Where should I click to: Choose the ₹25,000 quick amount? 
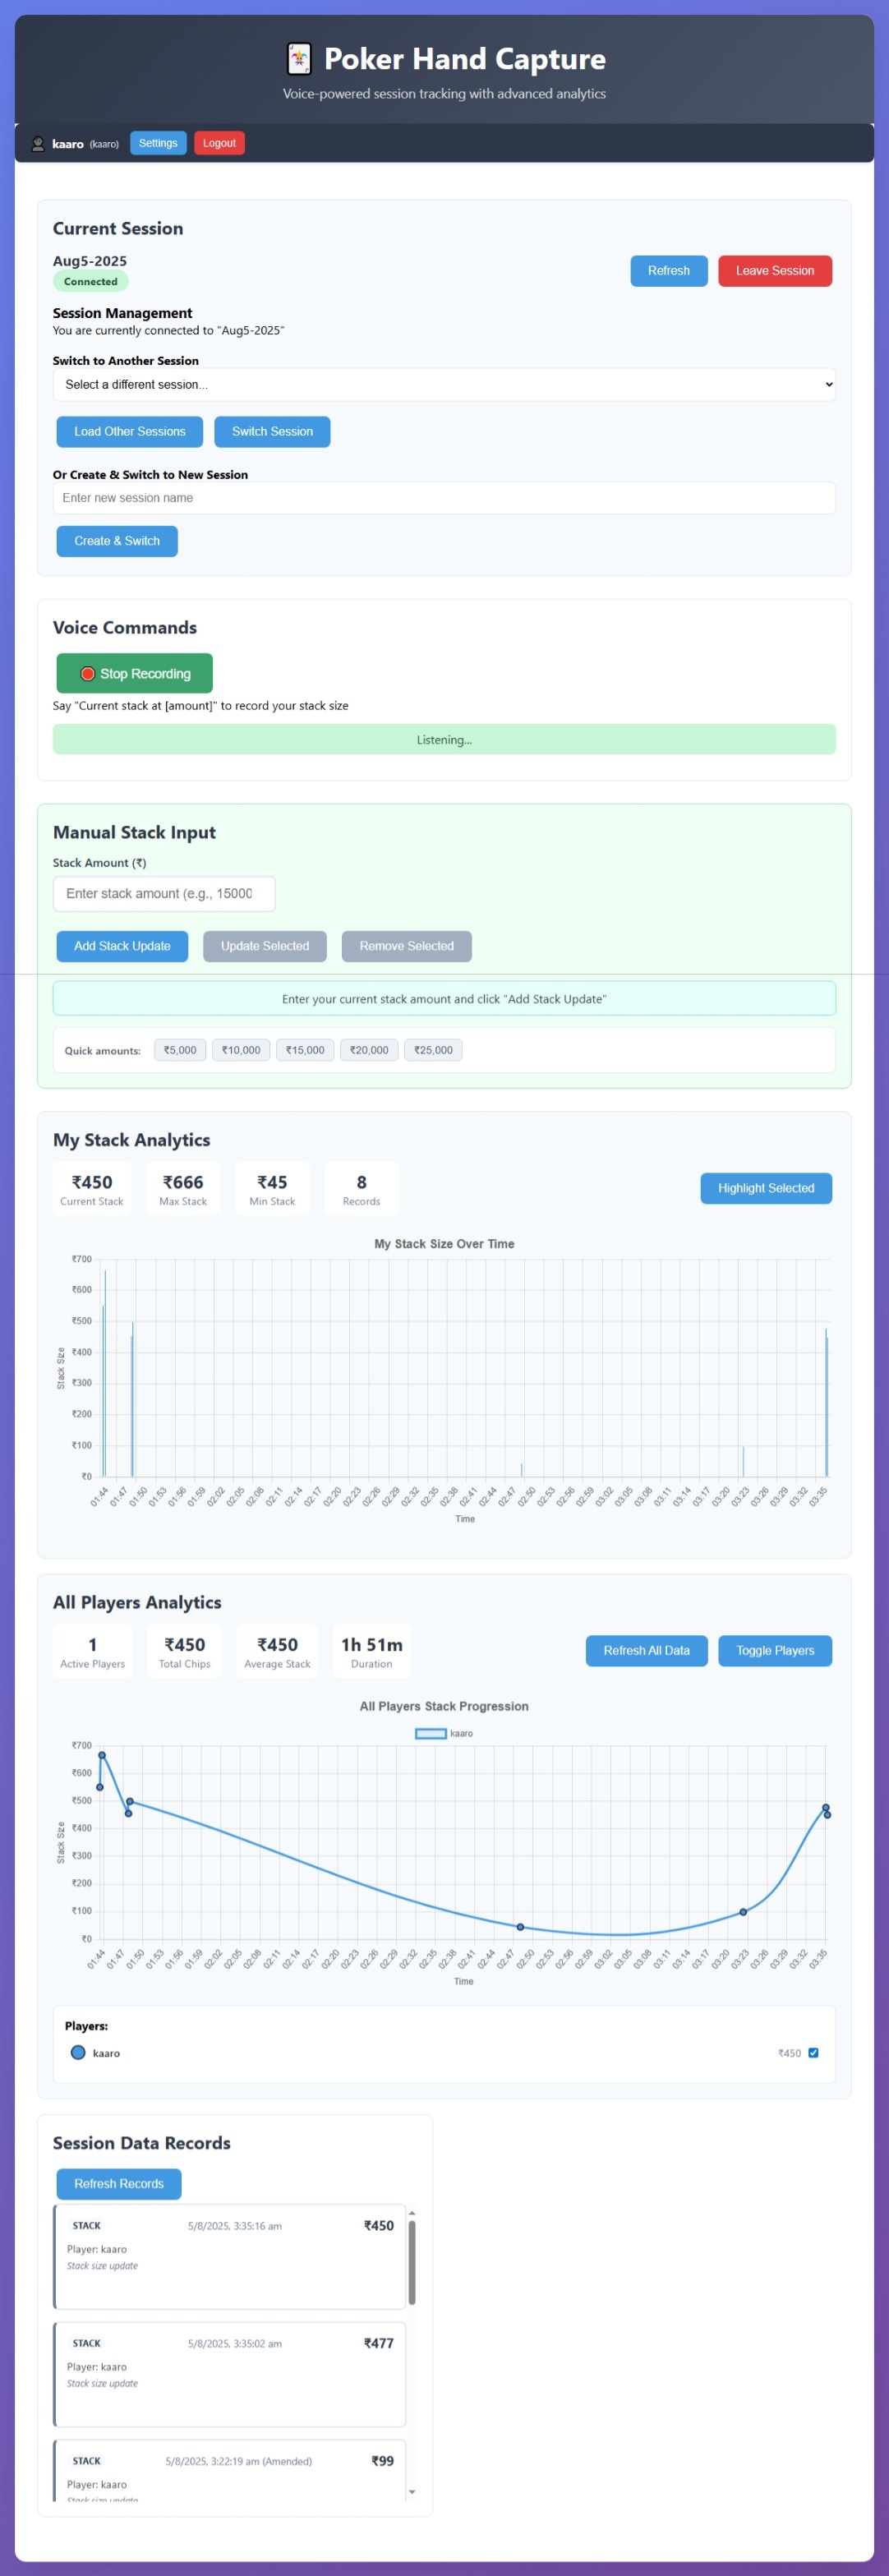[433, 1050]
